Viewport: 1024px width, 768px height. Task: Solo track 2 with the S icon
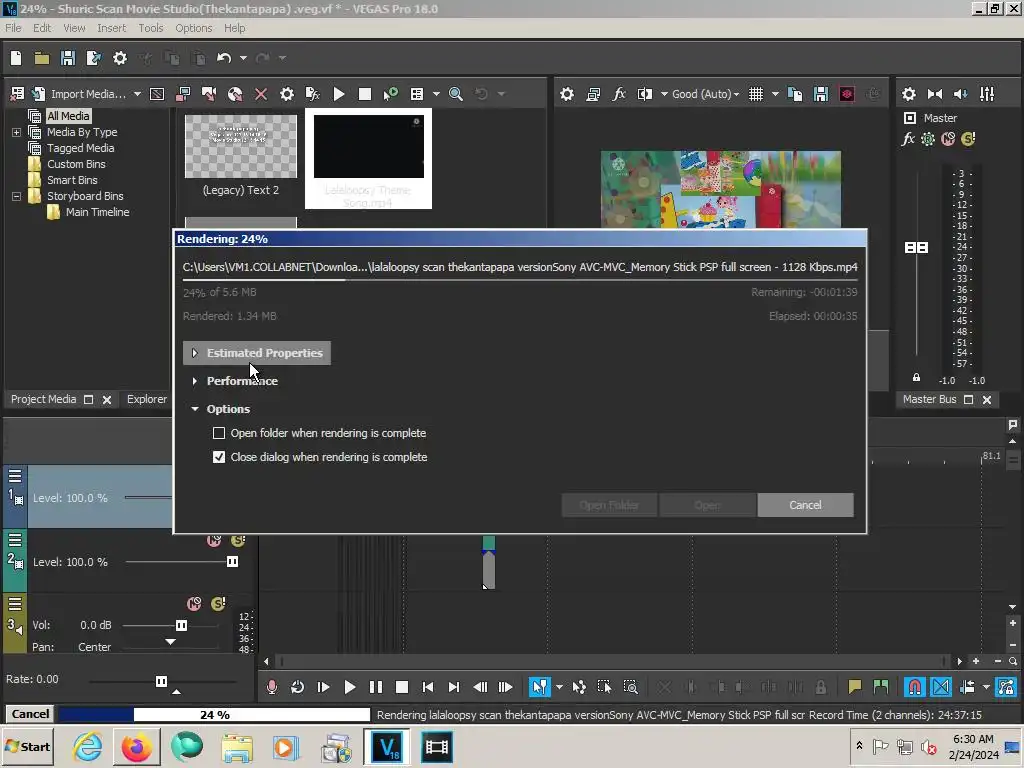238,540
